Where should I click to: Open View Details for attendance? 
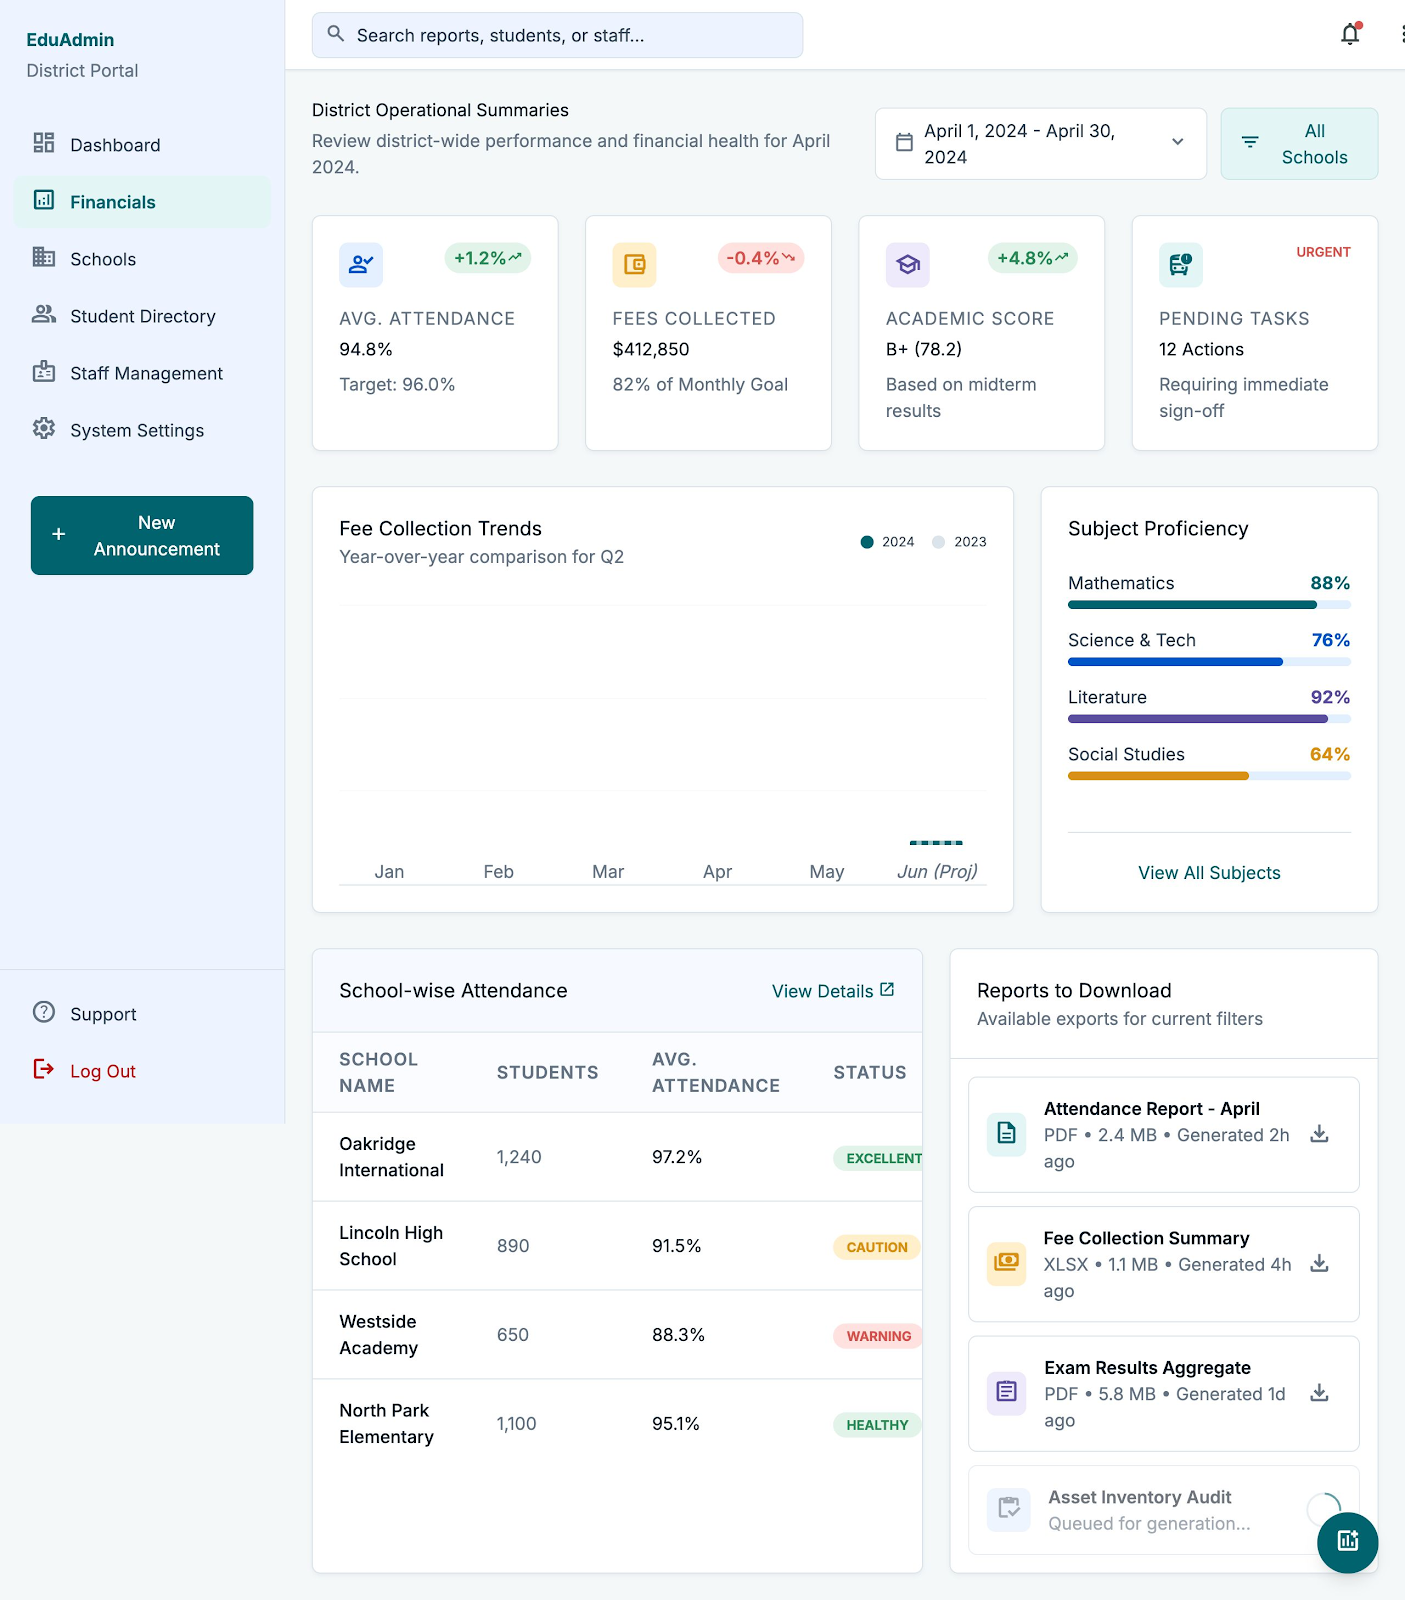point(833,991)
